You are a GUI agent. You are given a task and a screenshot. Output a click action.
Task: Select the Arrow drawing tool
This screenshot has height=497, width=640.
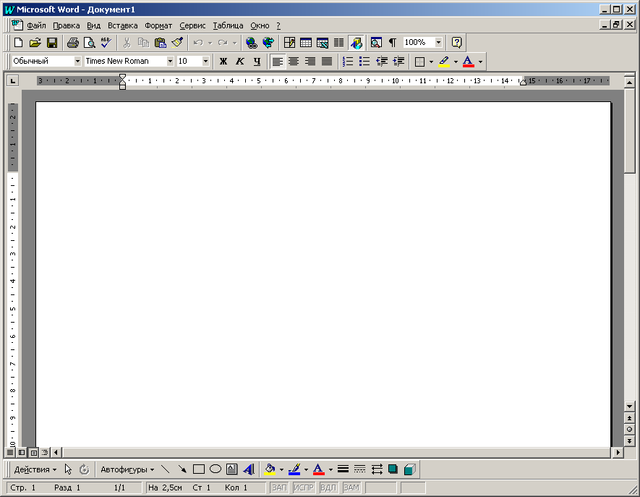click(x=182, y=469)
